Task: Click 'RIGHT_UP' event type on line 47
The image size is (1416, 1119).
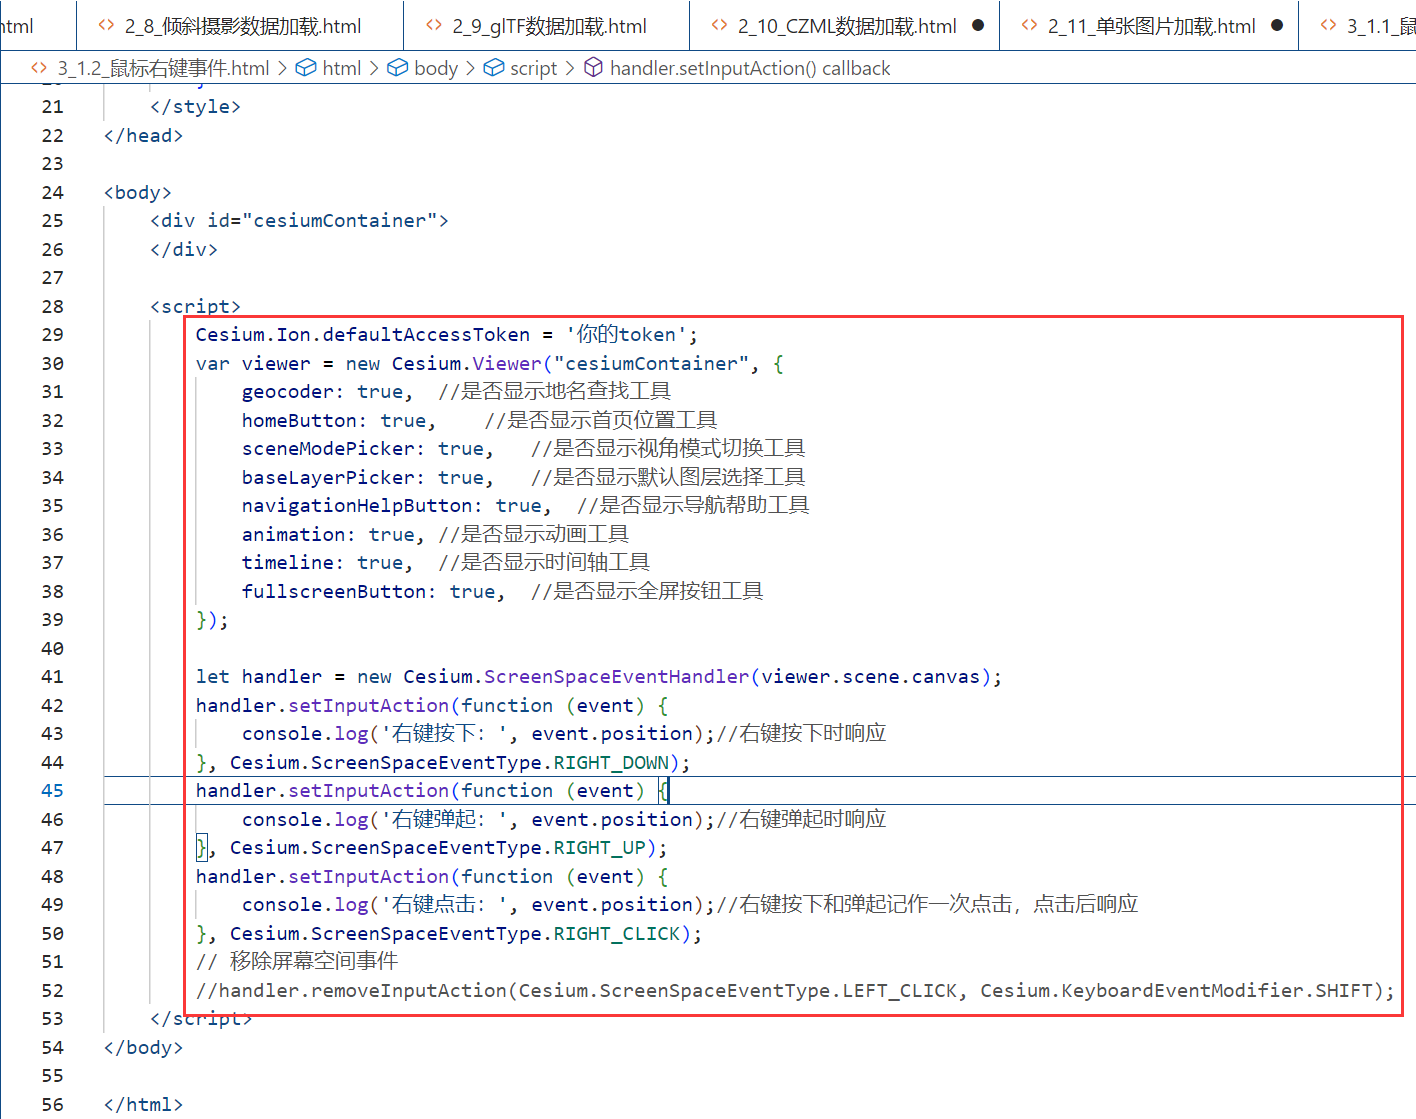Action: pos(600,848)
